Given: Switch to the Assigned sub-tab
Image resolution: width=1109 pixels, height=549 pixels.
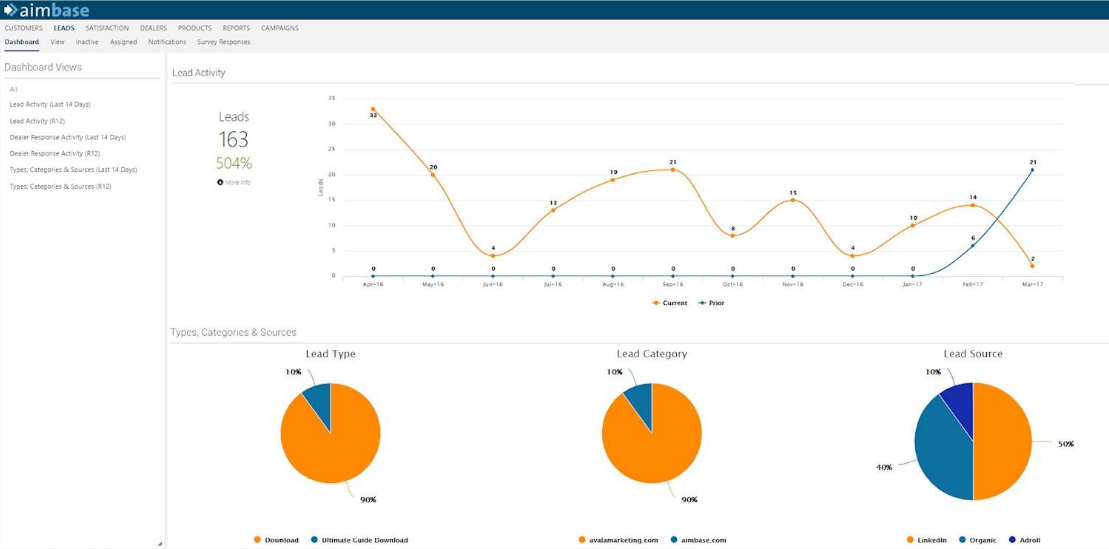Looking at the screenshot, I should [x=123, y=42].
